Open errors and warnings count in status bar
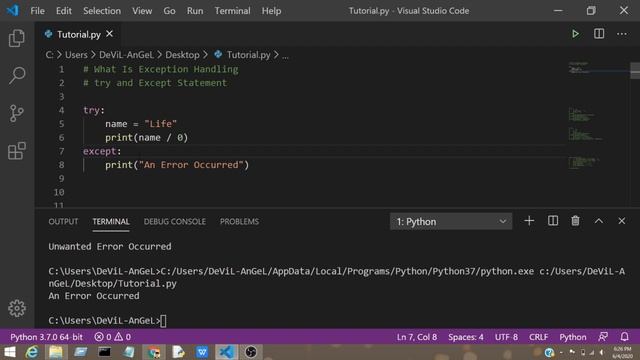 (113, 337)
